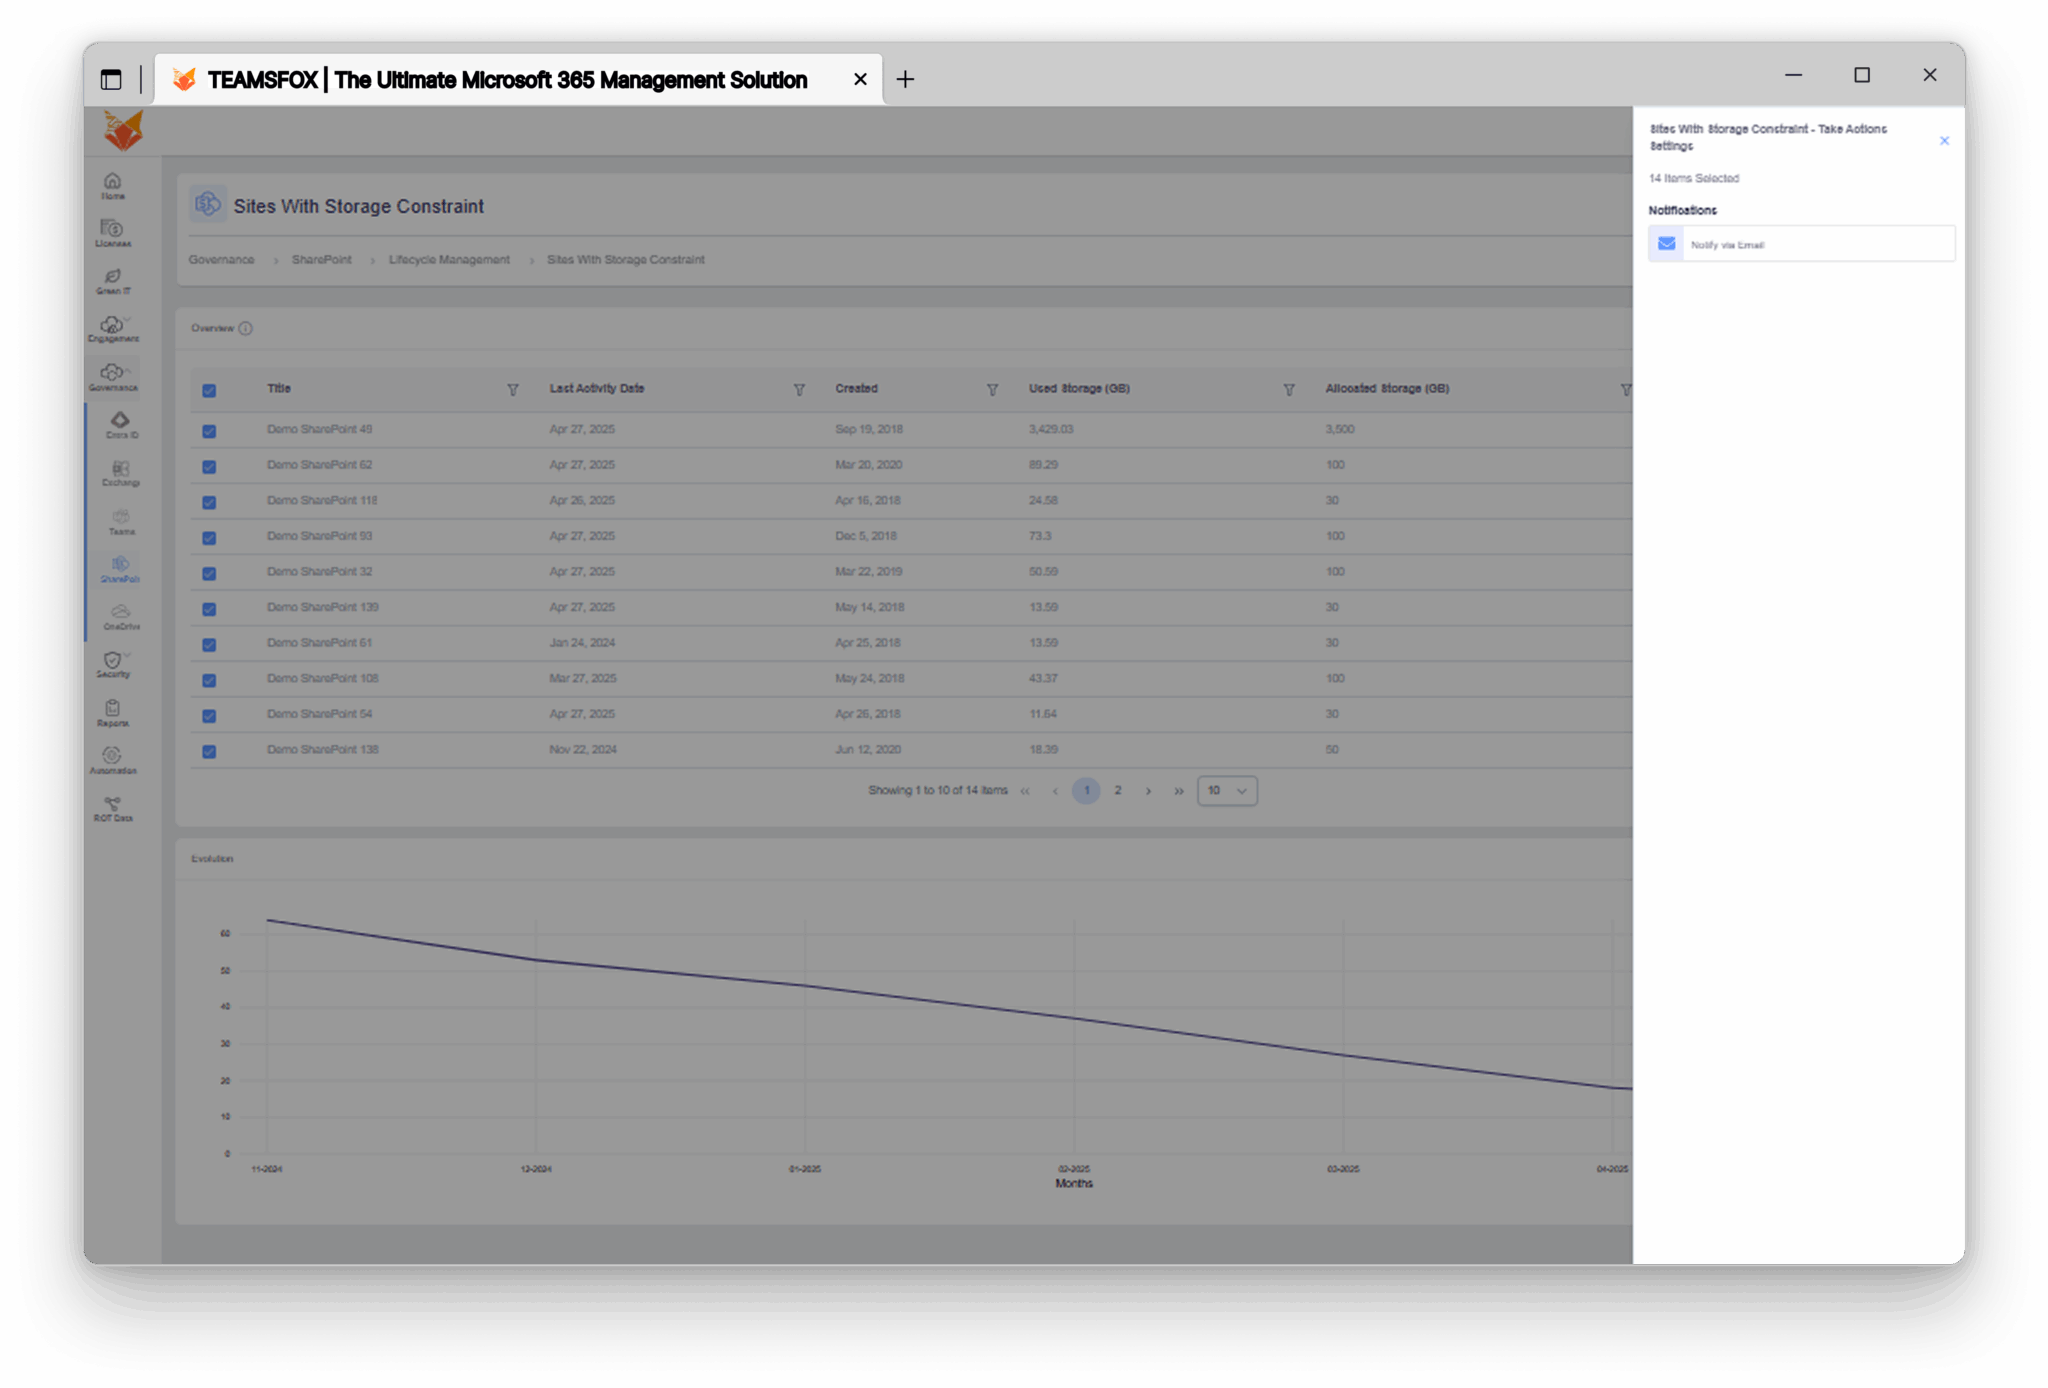Open the Home section in the sidebar
2048x1388 pixels.
[113, 186]
